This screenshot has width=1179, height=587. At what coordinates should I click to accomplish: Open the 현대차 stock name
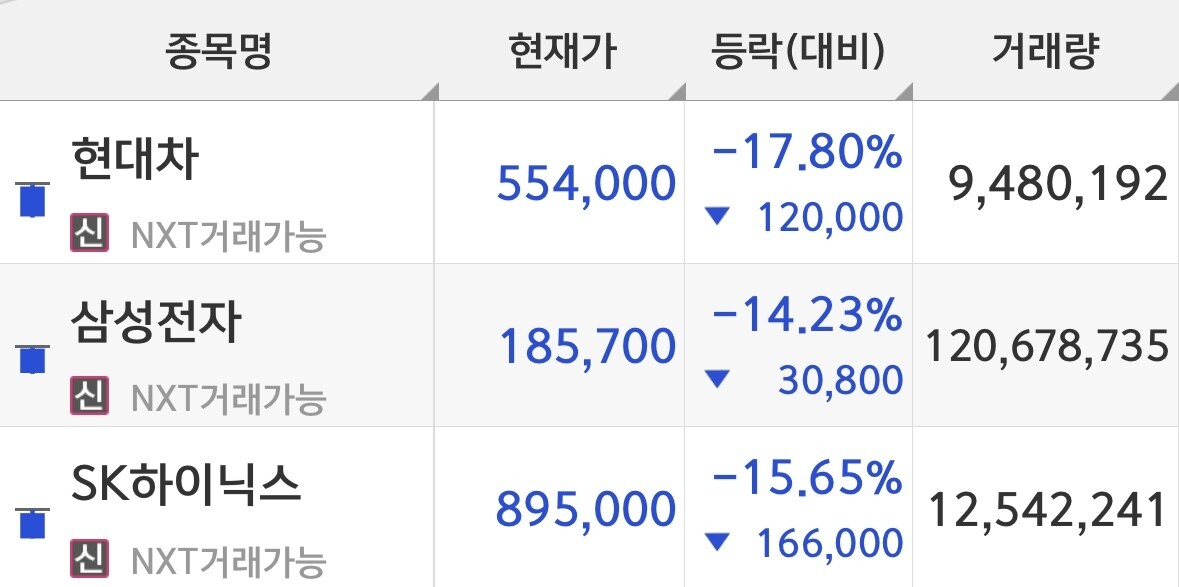135,159
